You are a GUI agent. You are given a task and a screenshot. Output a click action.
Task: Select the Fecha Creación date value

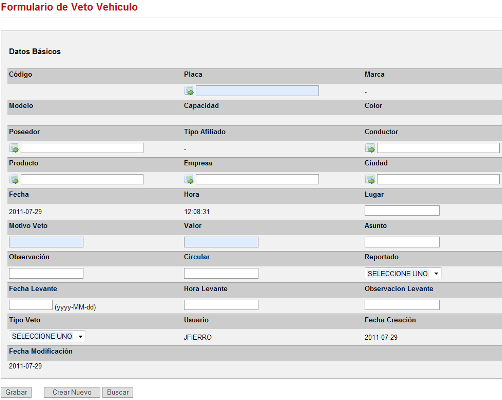381,337
